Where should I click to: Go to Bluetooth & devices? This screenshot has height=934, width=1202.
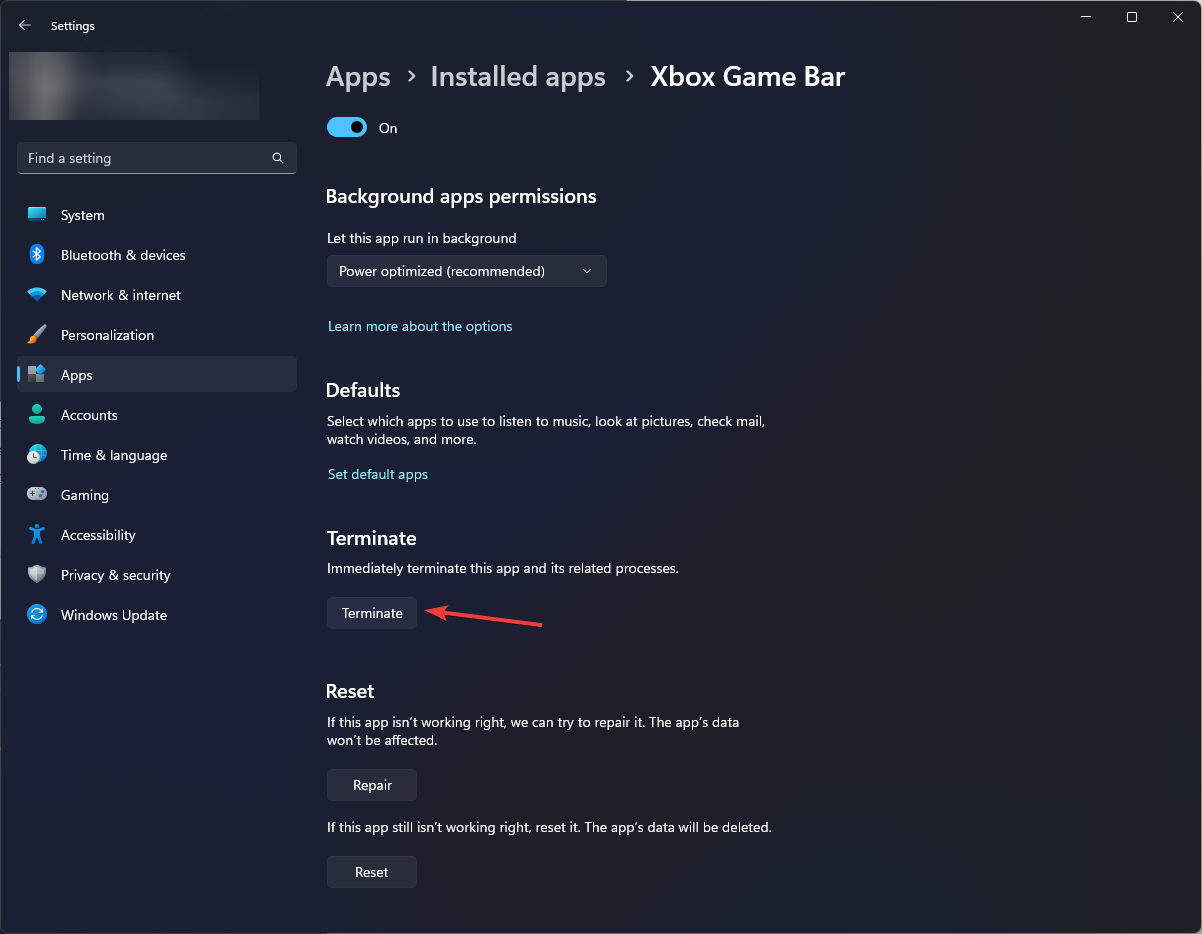tap(157, 255)
